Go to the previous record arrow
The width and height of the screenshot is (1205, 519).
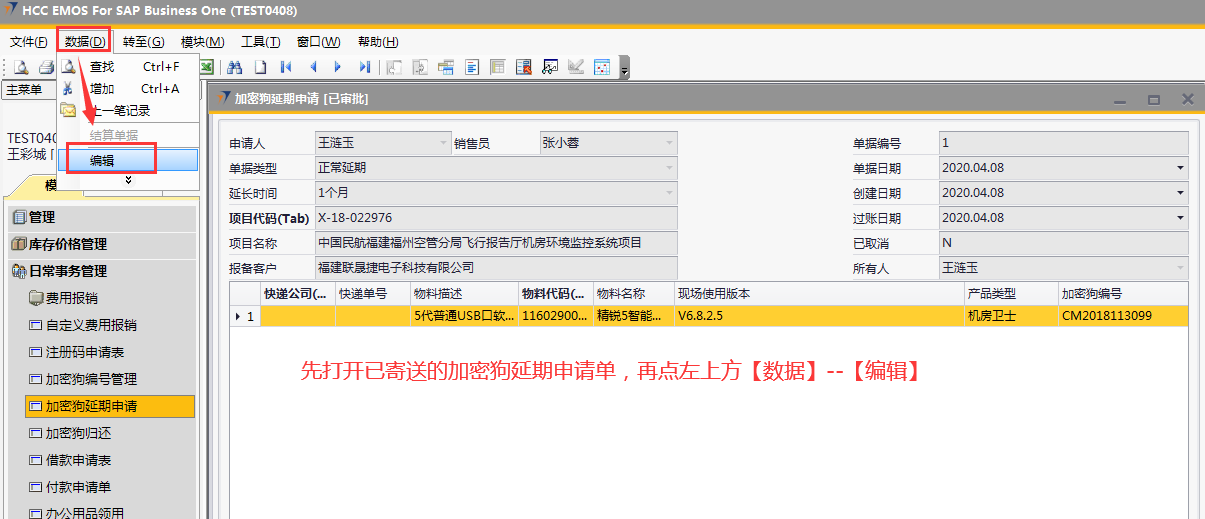coord(312,67)
